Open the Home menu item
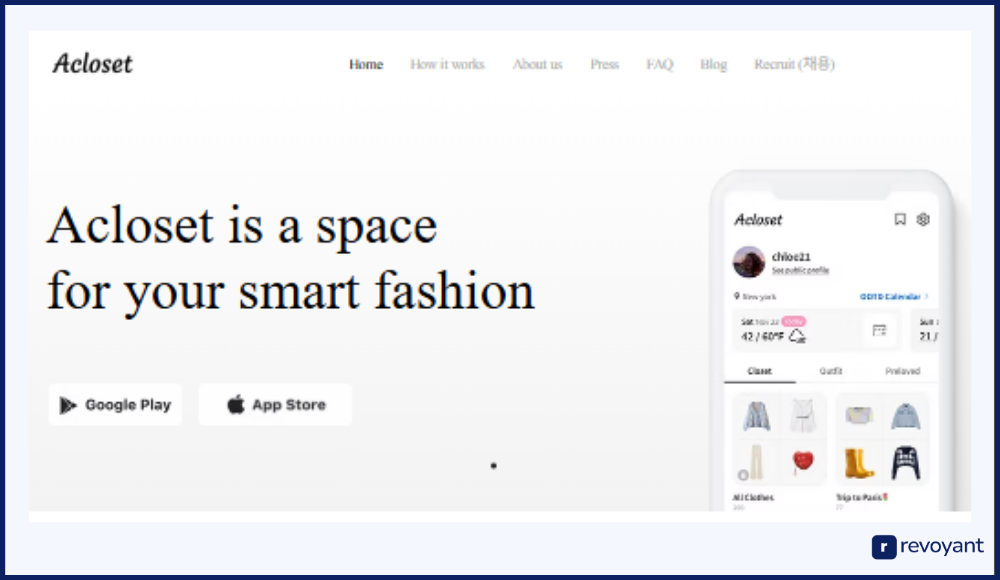 pos(365,64)
